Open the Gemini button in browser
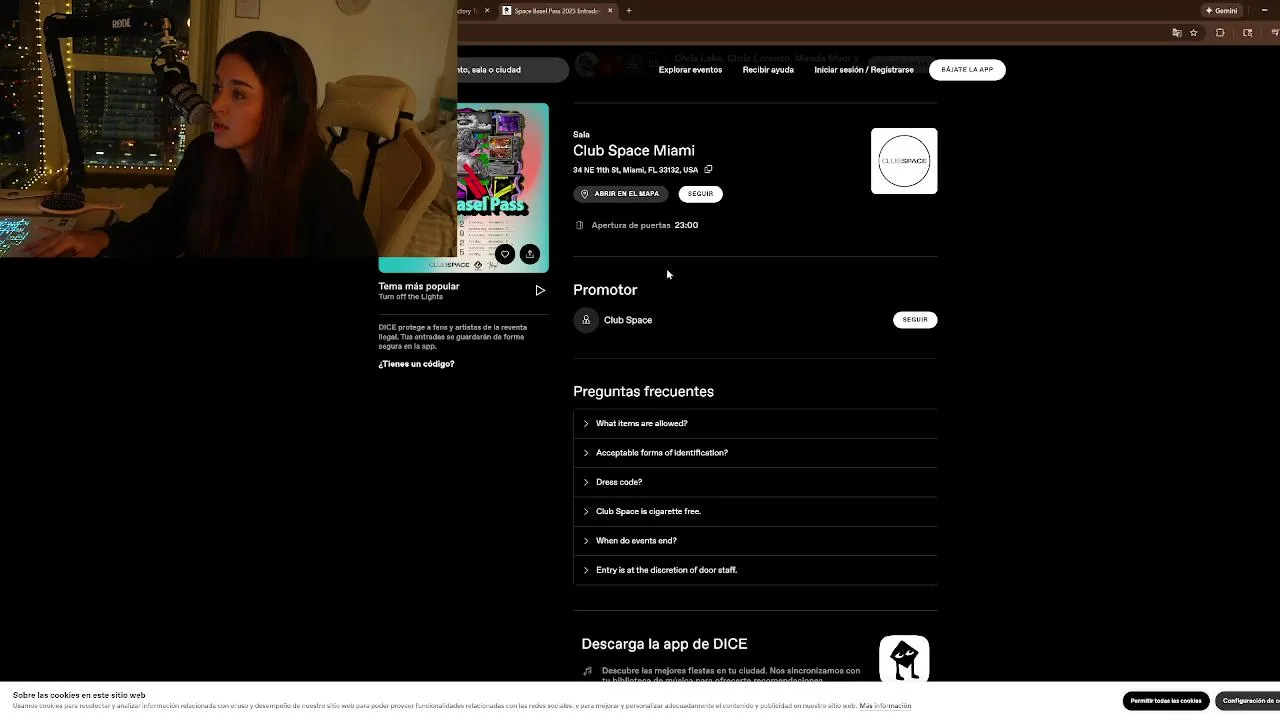This screenshot has height=720, width=1280. (1221, 10)
